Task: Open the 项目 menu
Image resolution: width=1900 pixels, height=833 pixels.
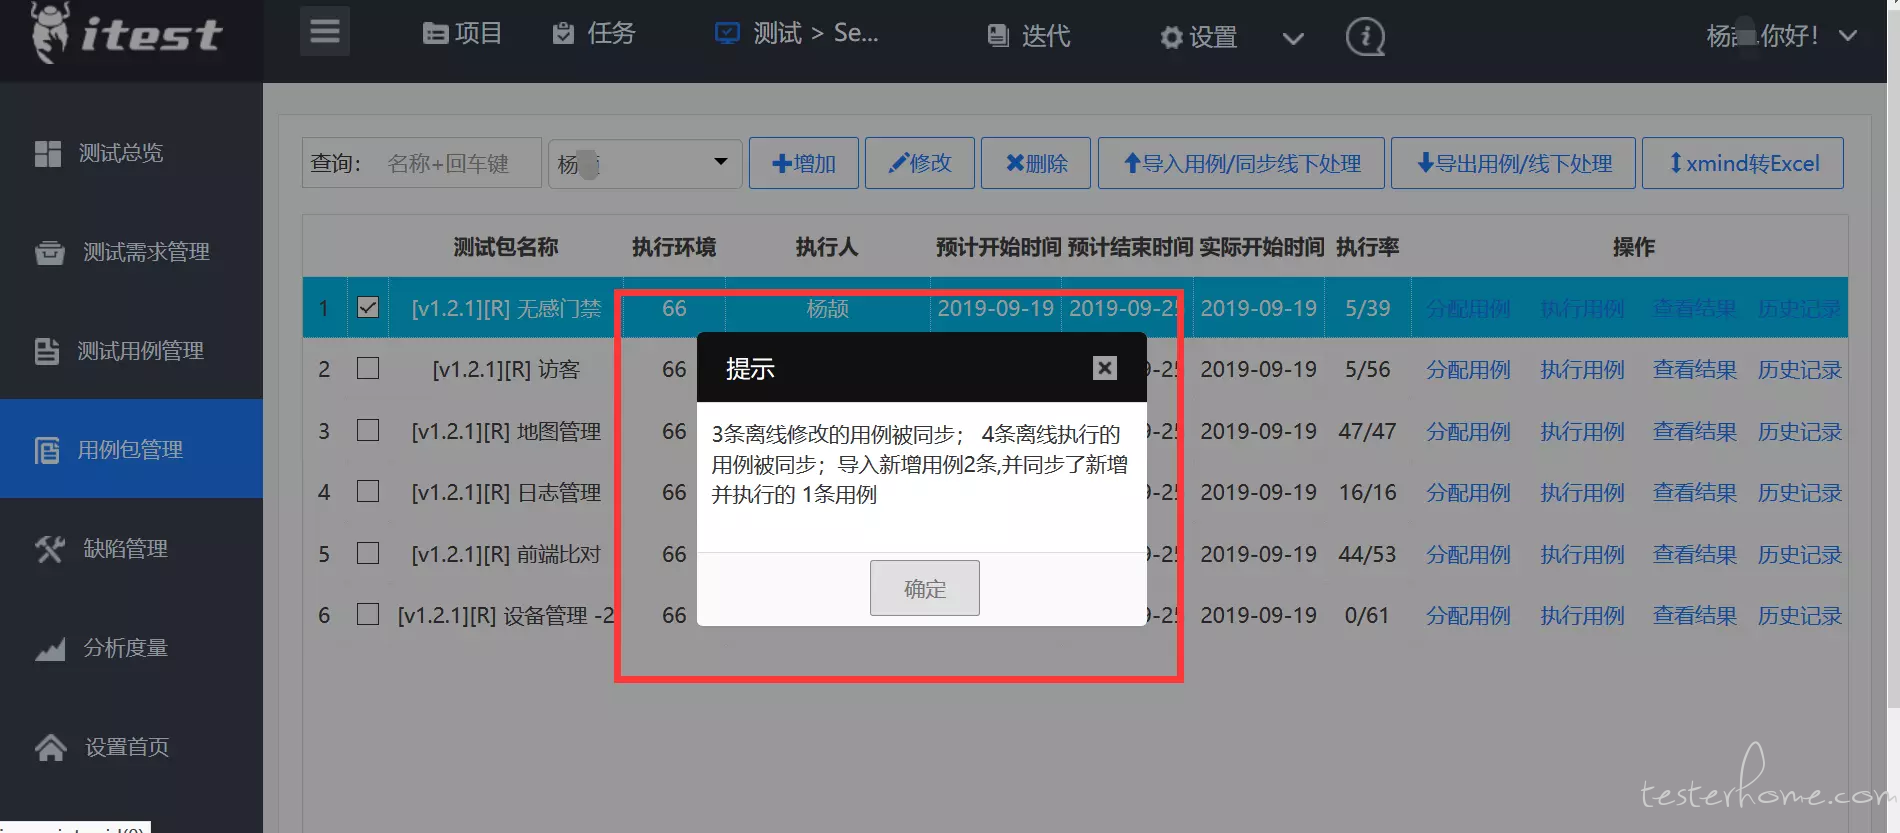Action: [x=462, y=34]
